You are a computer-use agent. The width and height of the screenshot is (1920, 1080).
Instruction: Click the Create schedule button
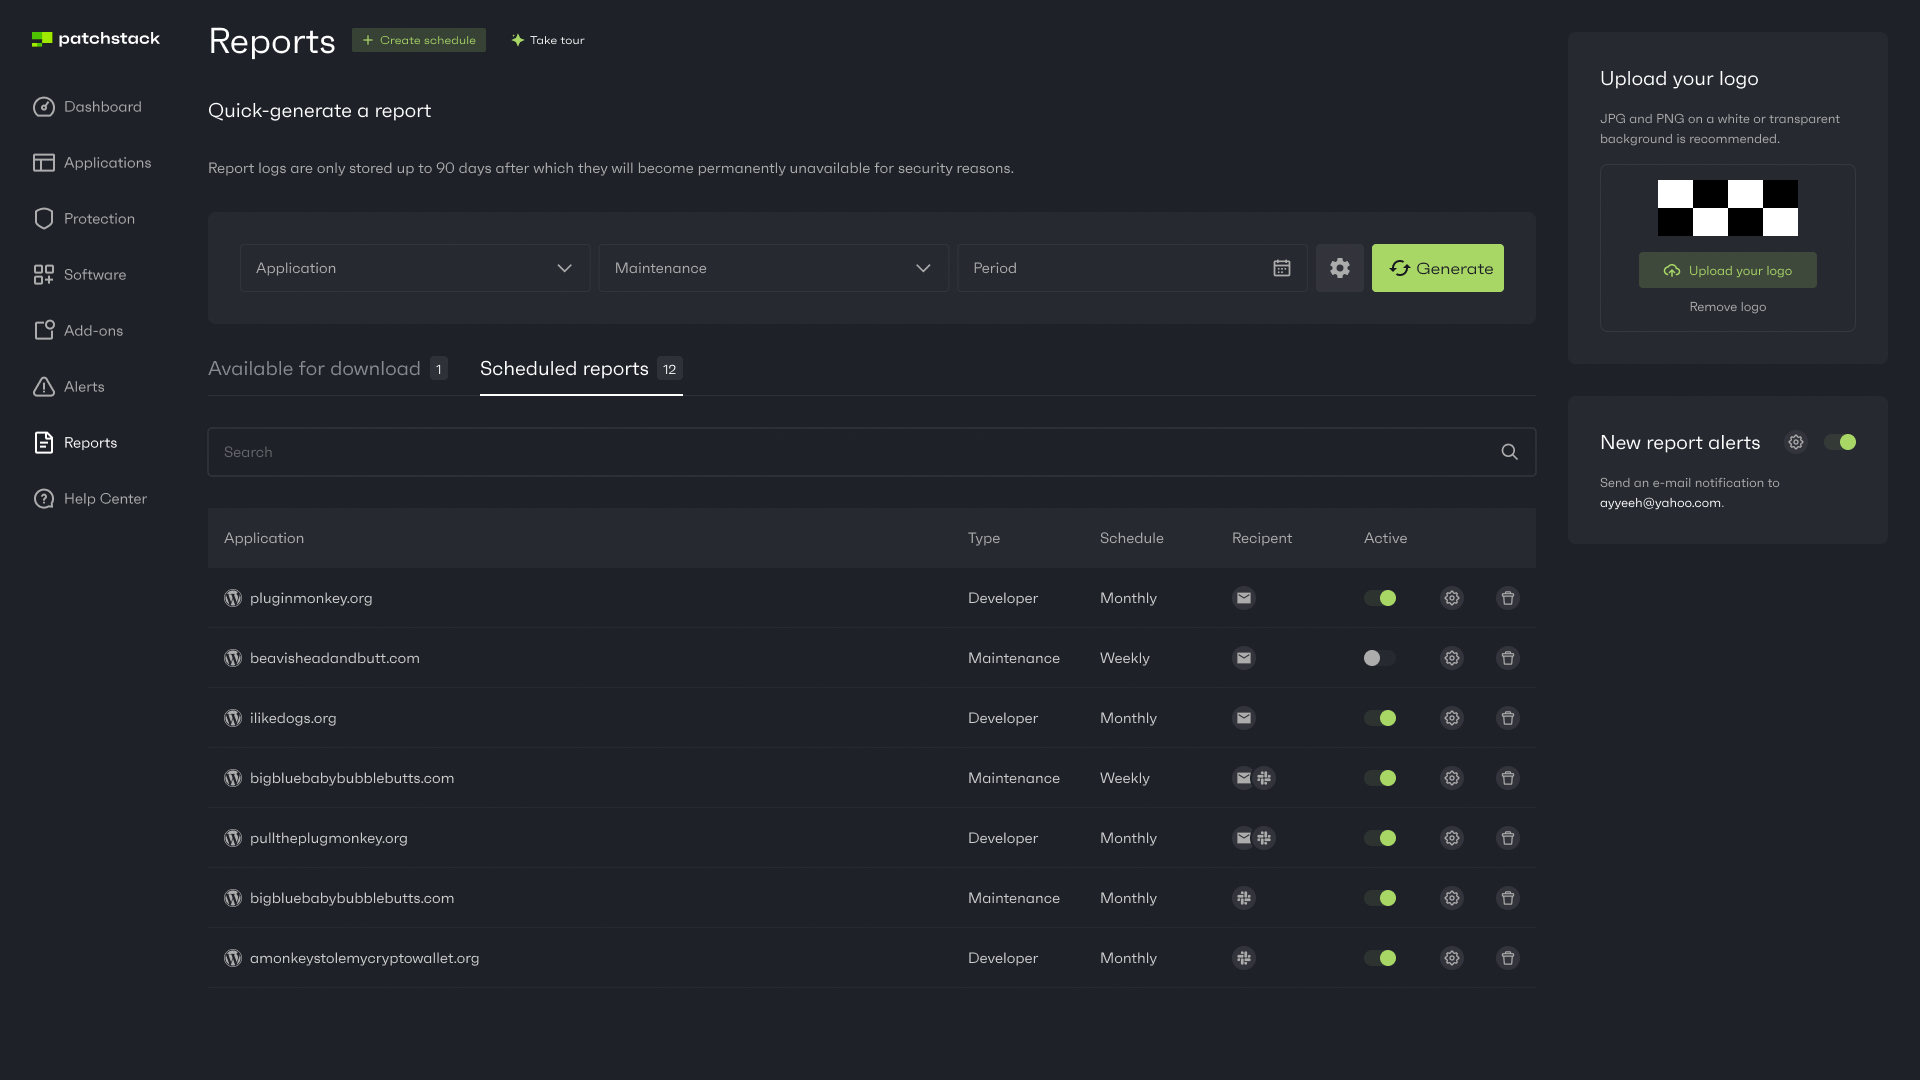click(x=418, y=40)
